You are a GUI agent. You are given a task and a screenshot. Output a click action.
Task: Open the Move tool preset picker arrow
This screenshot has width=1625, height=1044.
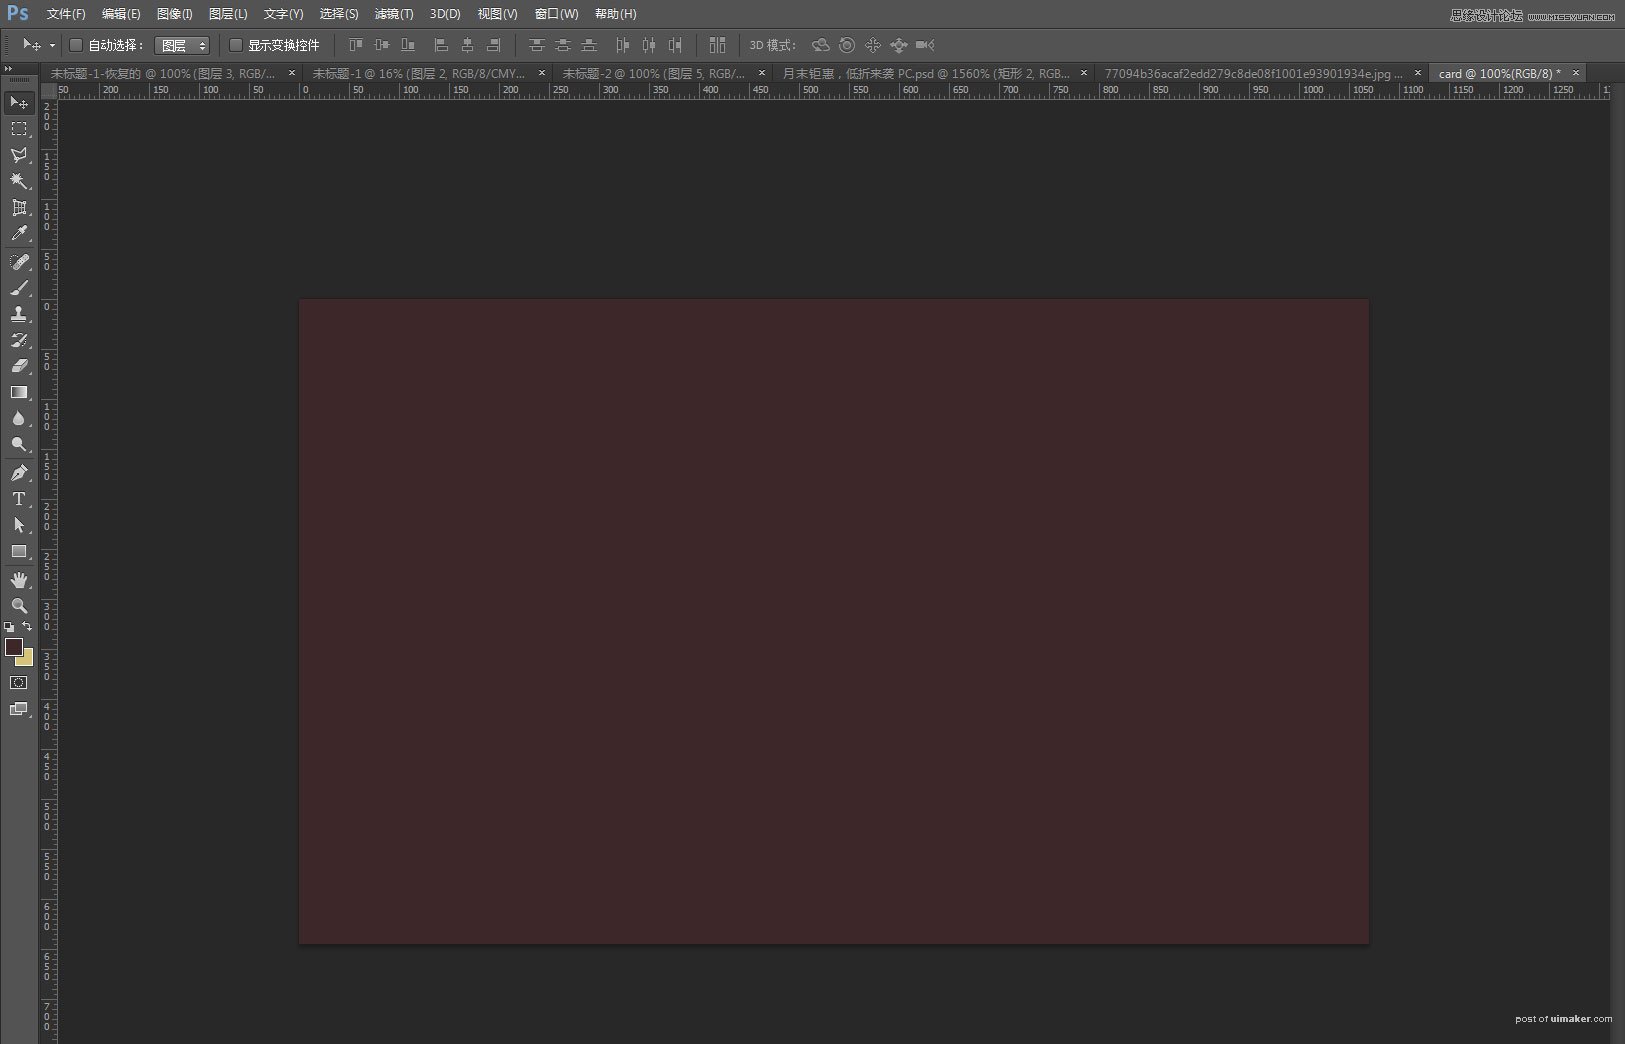coord(52,46)
